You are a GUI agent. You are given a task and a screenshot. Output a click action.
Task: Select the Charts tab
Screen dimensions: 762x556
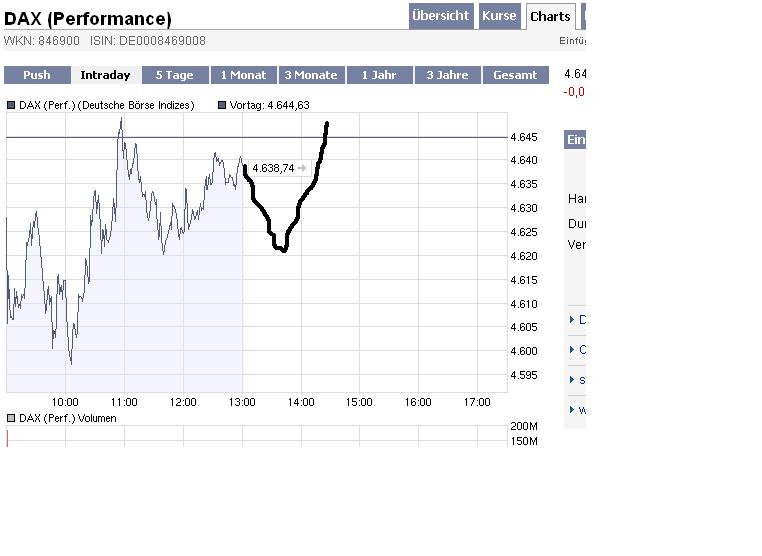pos(550,16)
